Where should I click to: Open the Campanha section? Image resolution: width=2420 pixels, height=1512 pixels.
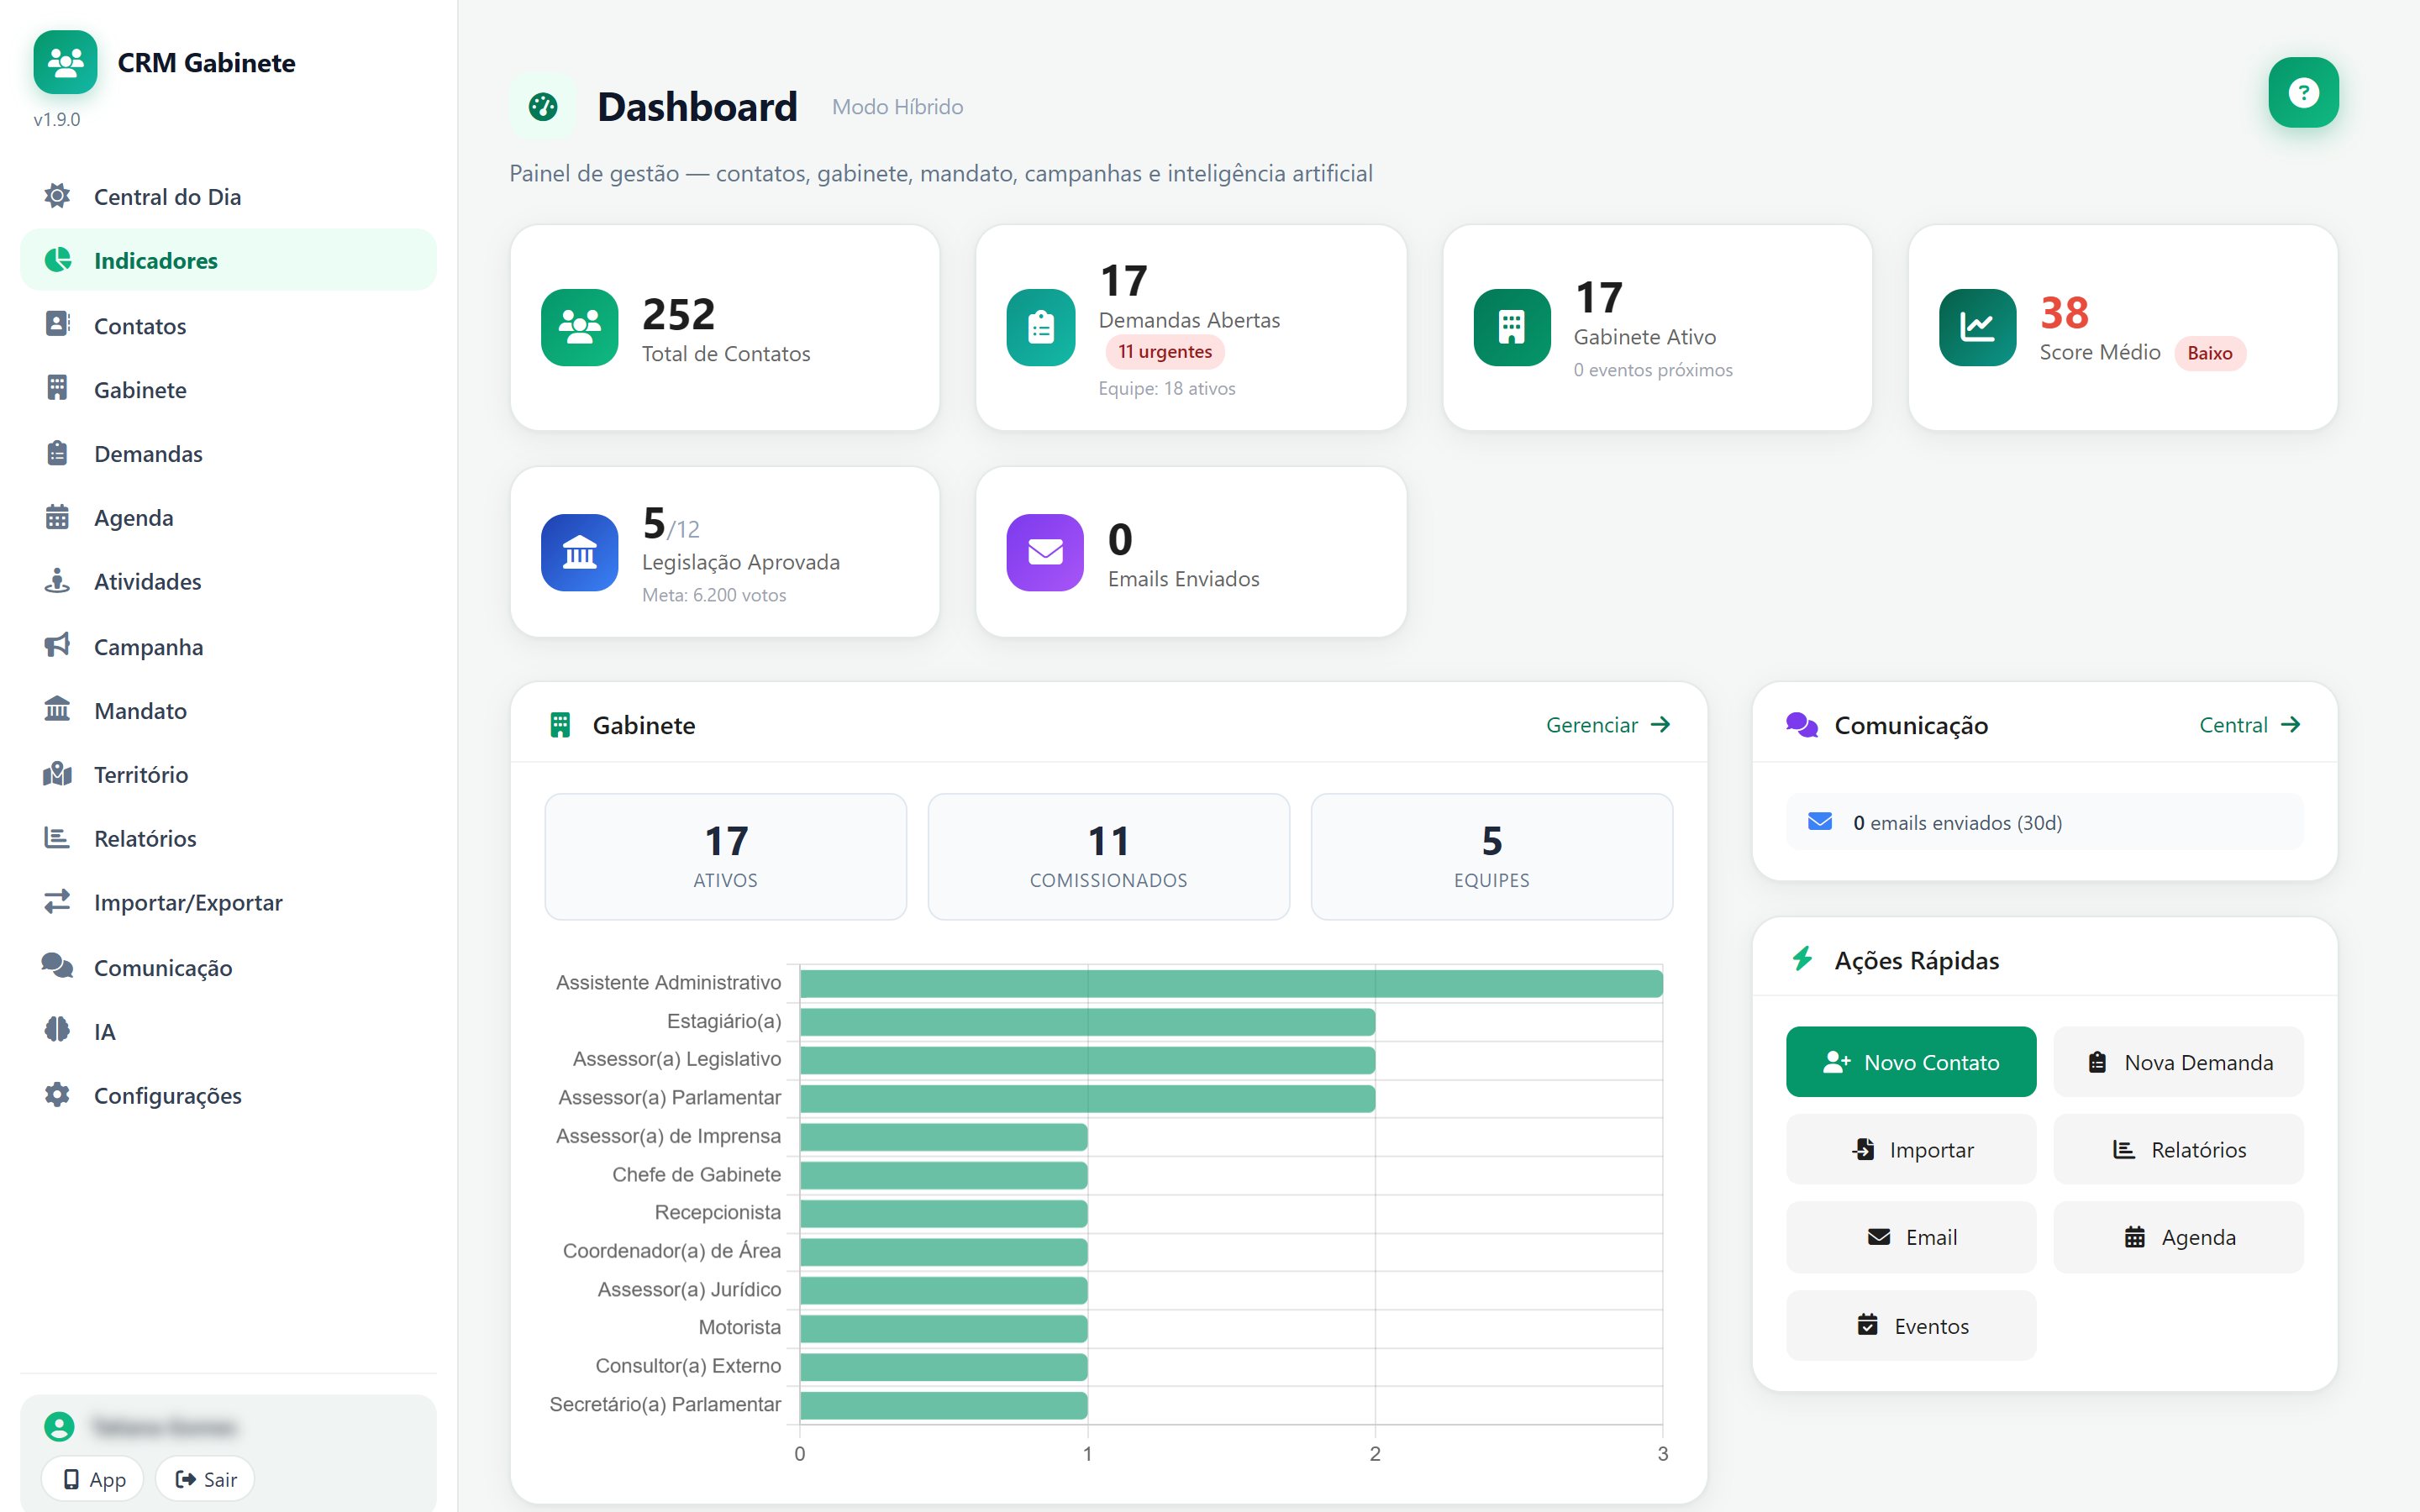[x=228, y=646]
